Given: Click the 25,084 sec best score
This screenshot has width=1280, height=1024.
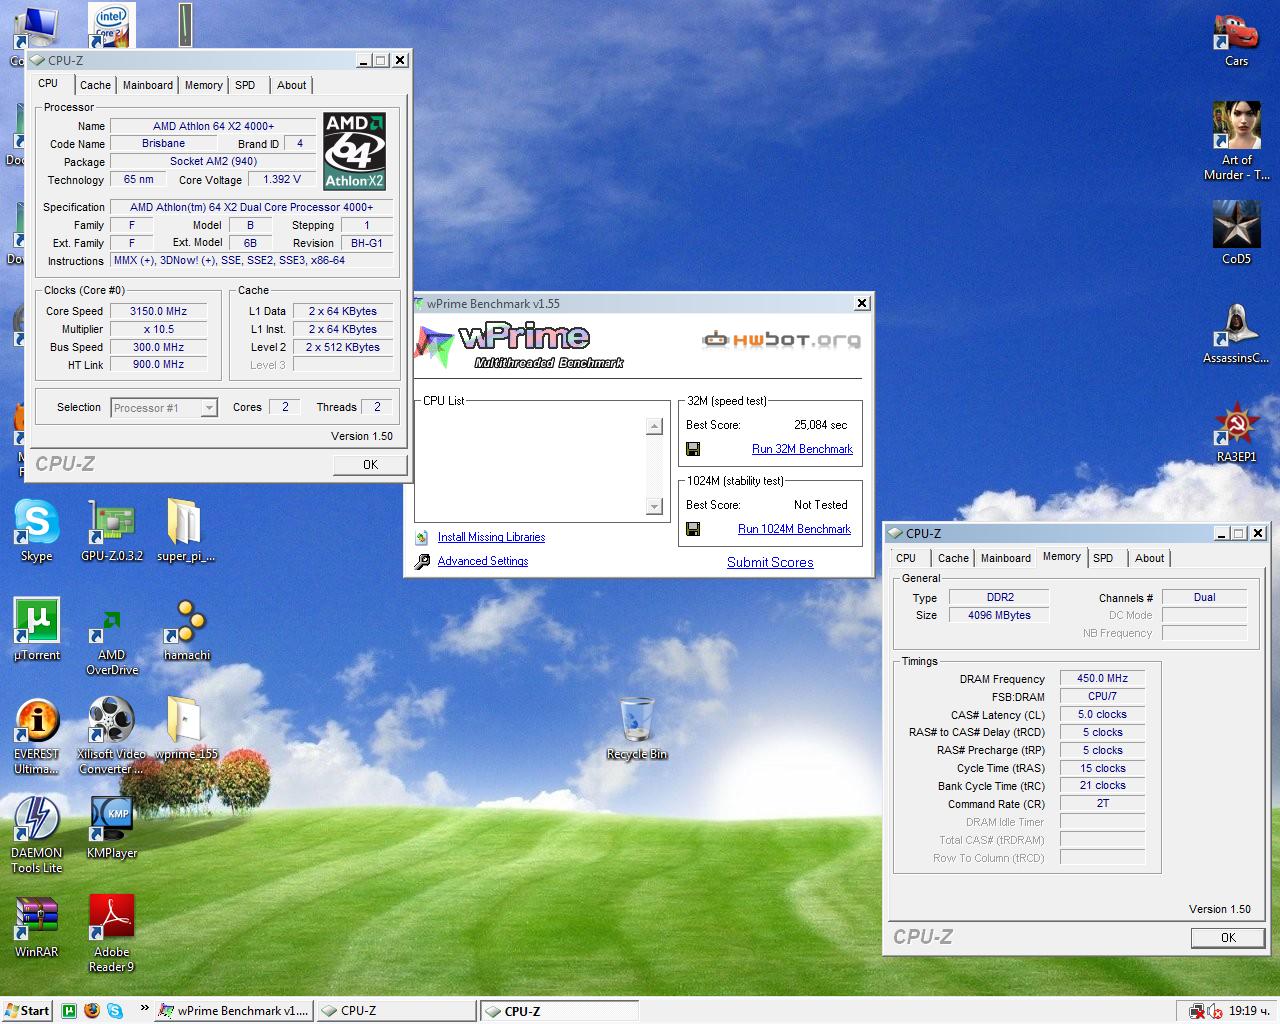Looking at the screenshot, I should click(x=821, y=426).
